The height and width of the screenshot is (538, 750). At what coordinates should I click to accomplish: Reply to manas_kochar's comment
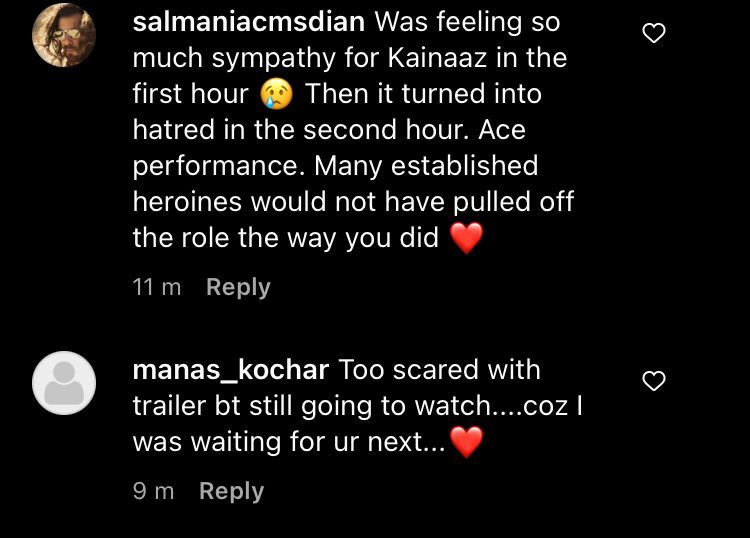click(231, 491)
